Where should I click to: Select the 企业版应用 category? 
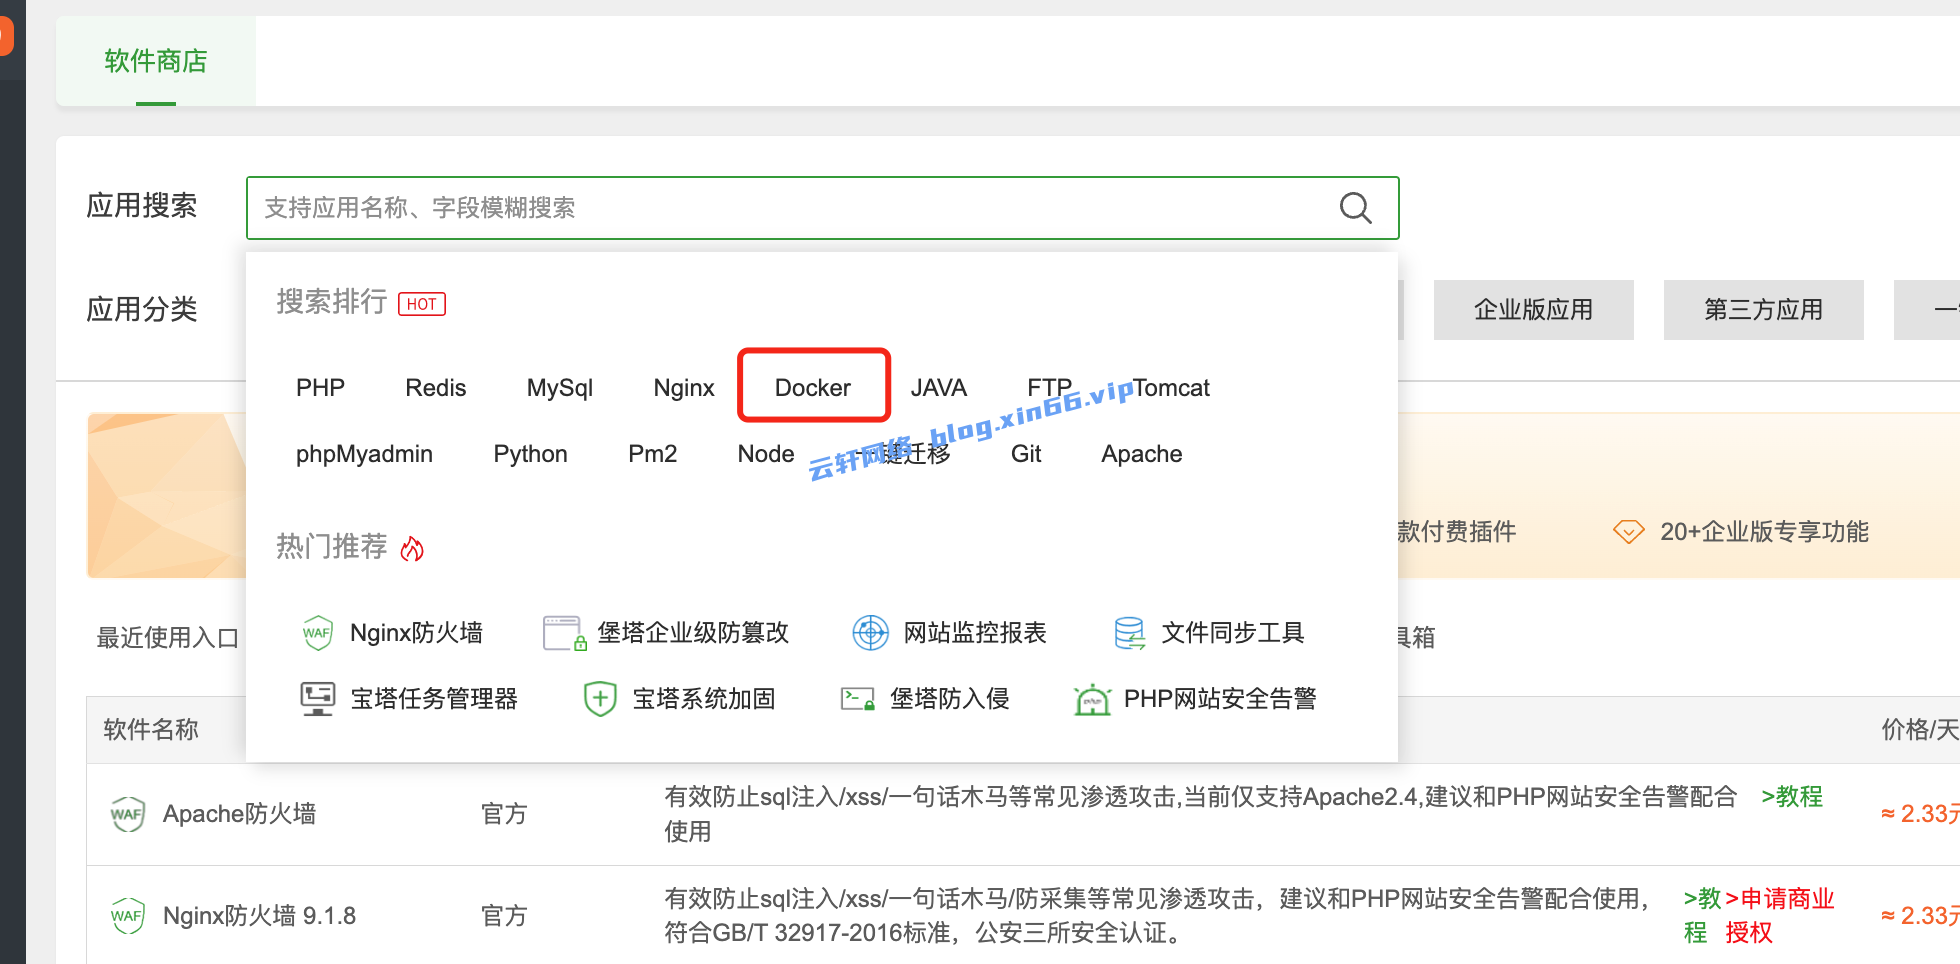(x=1534, y=310)
